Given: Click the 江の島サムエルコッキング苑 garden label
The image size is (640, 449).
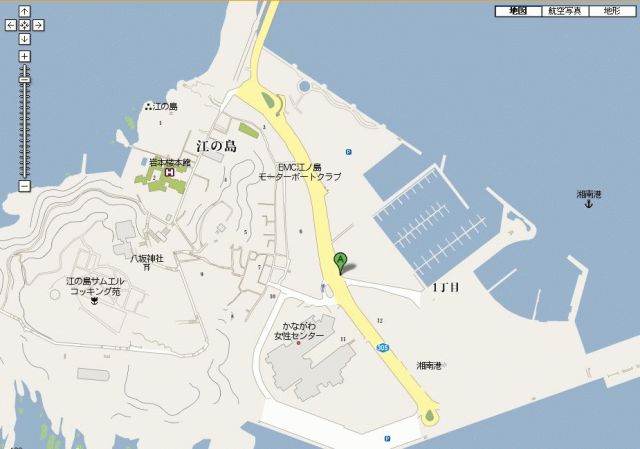Looking at the screenshot, I should coord(96,286).
